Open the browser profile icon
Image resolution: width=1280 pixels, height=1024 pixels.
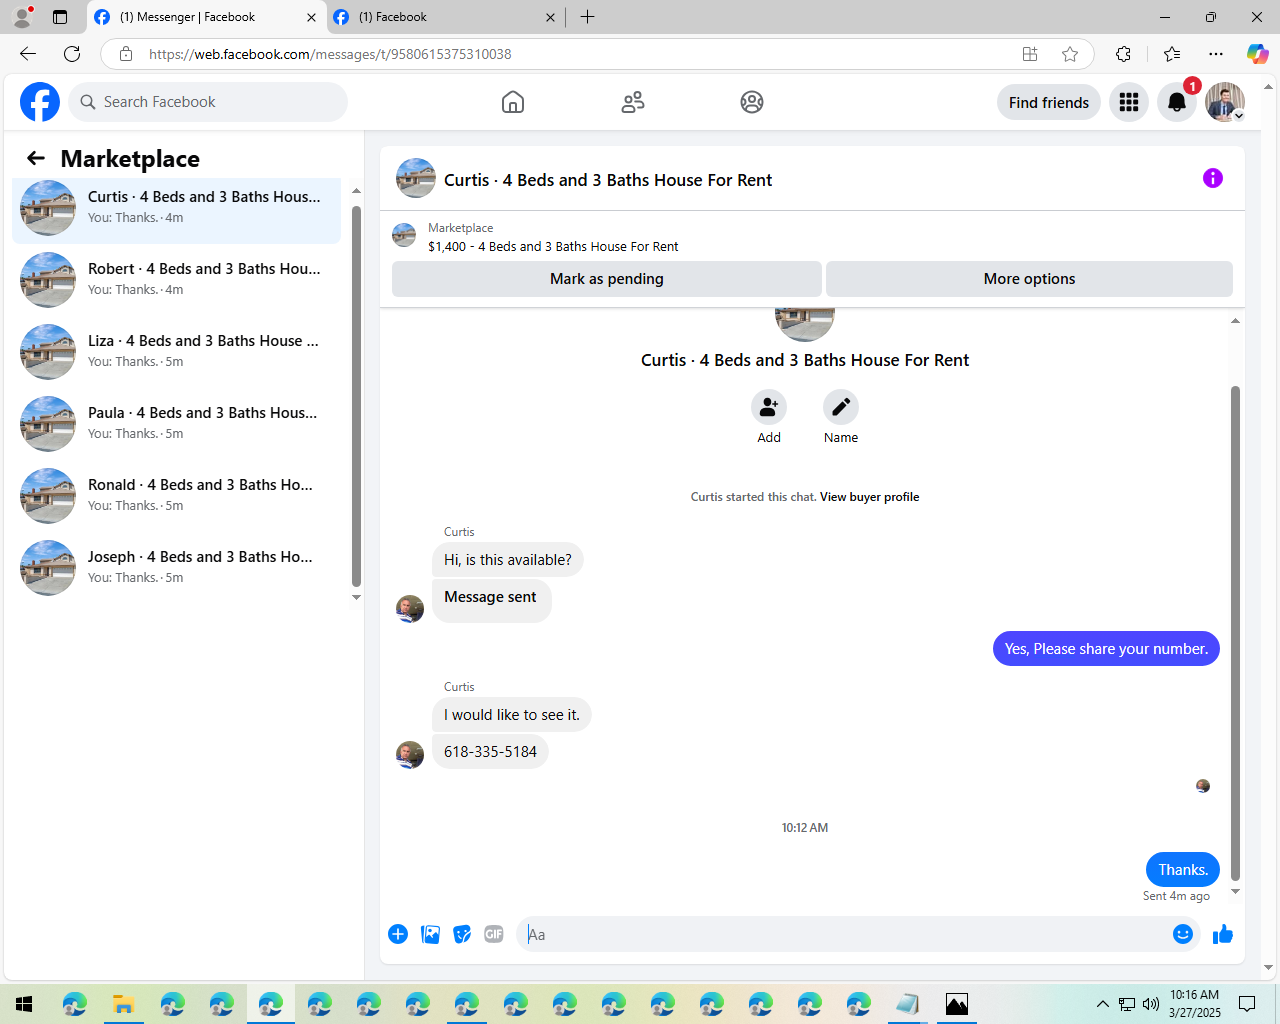(x=22, y=17)
